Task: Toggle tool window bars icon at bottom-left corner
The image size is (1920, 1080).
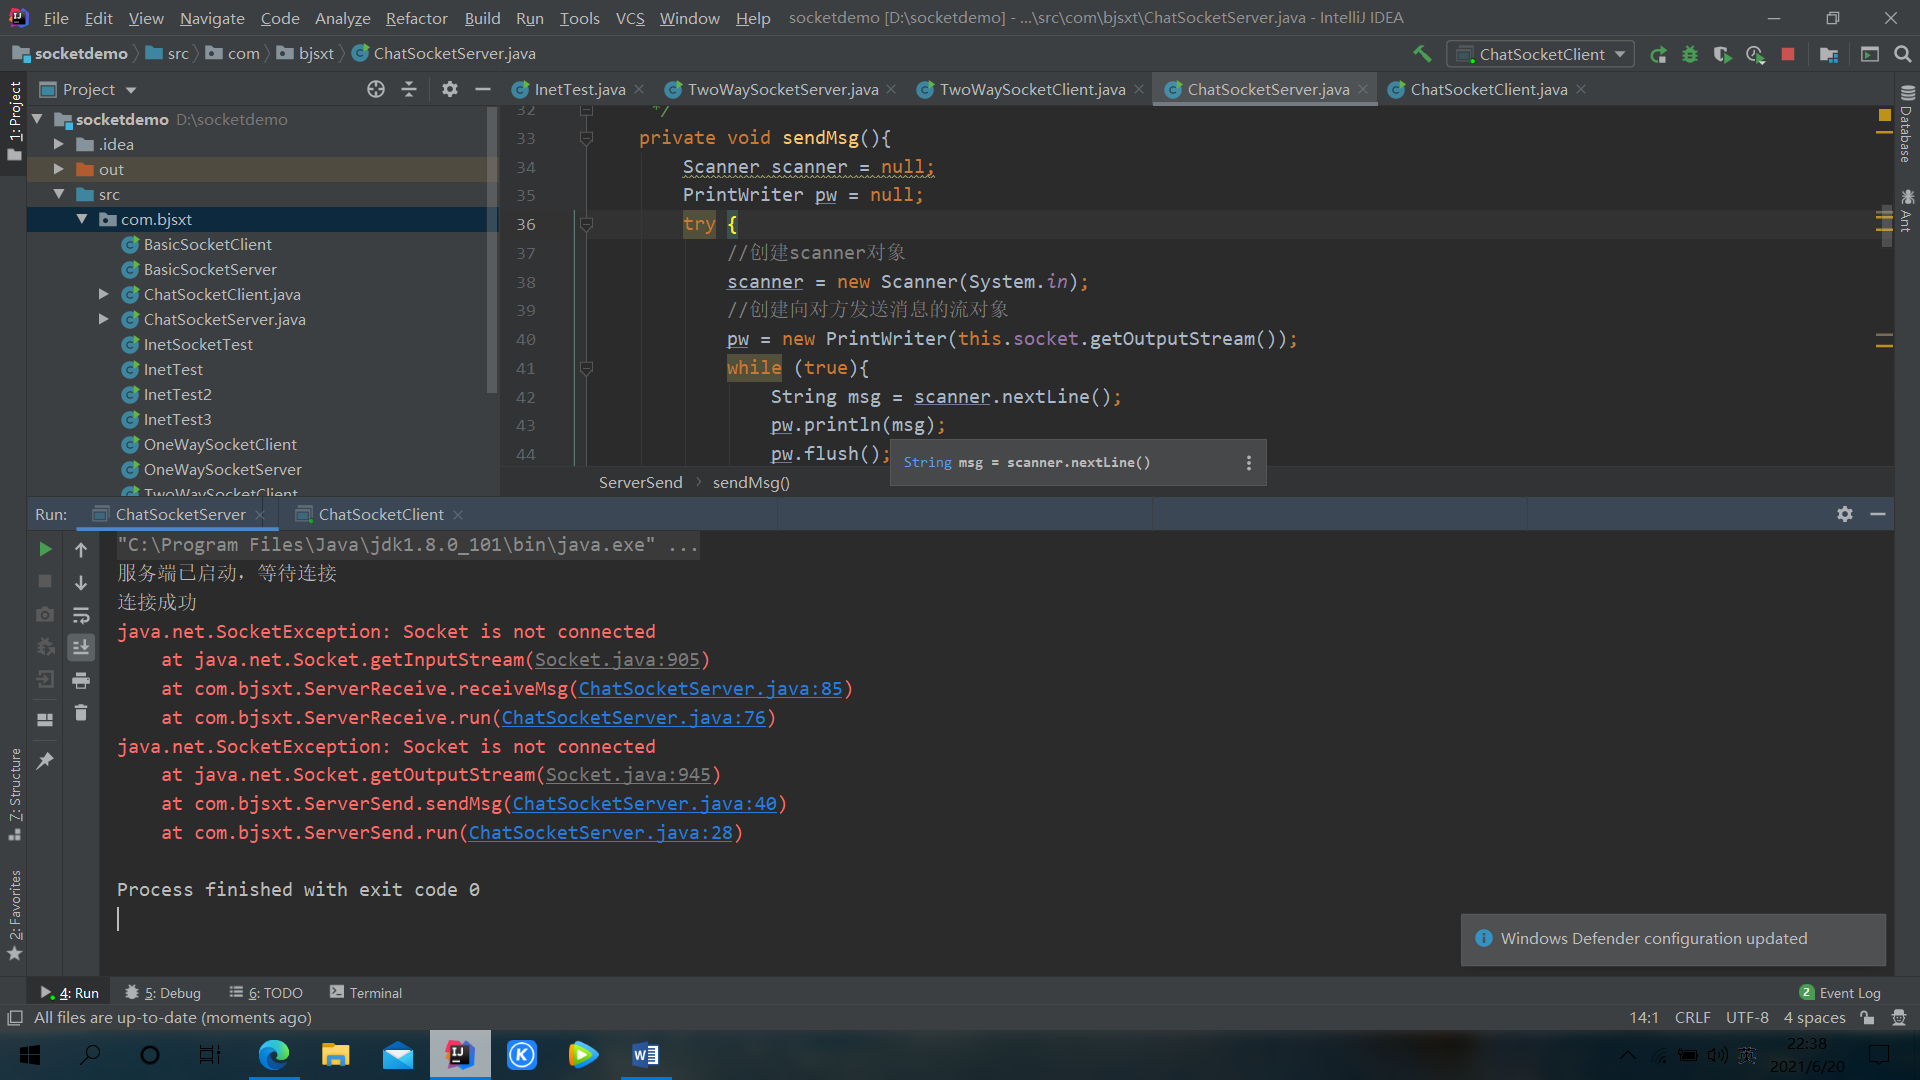Action: click(x=15, y=1018)
